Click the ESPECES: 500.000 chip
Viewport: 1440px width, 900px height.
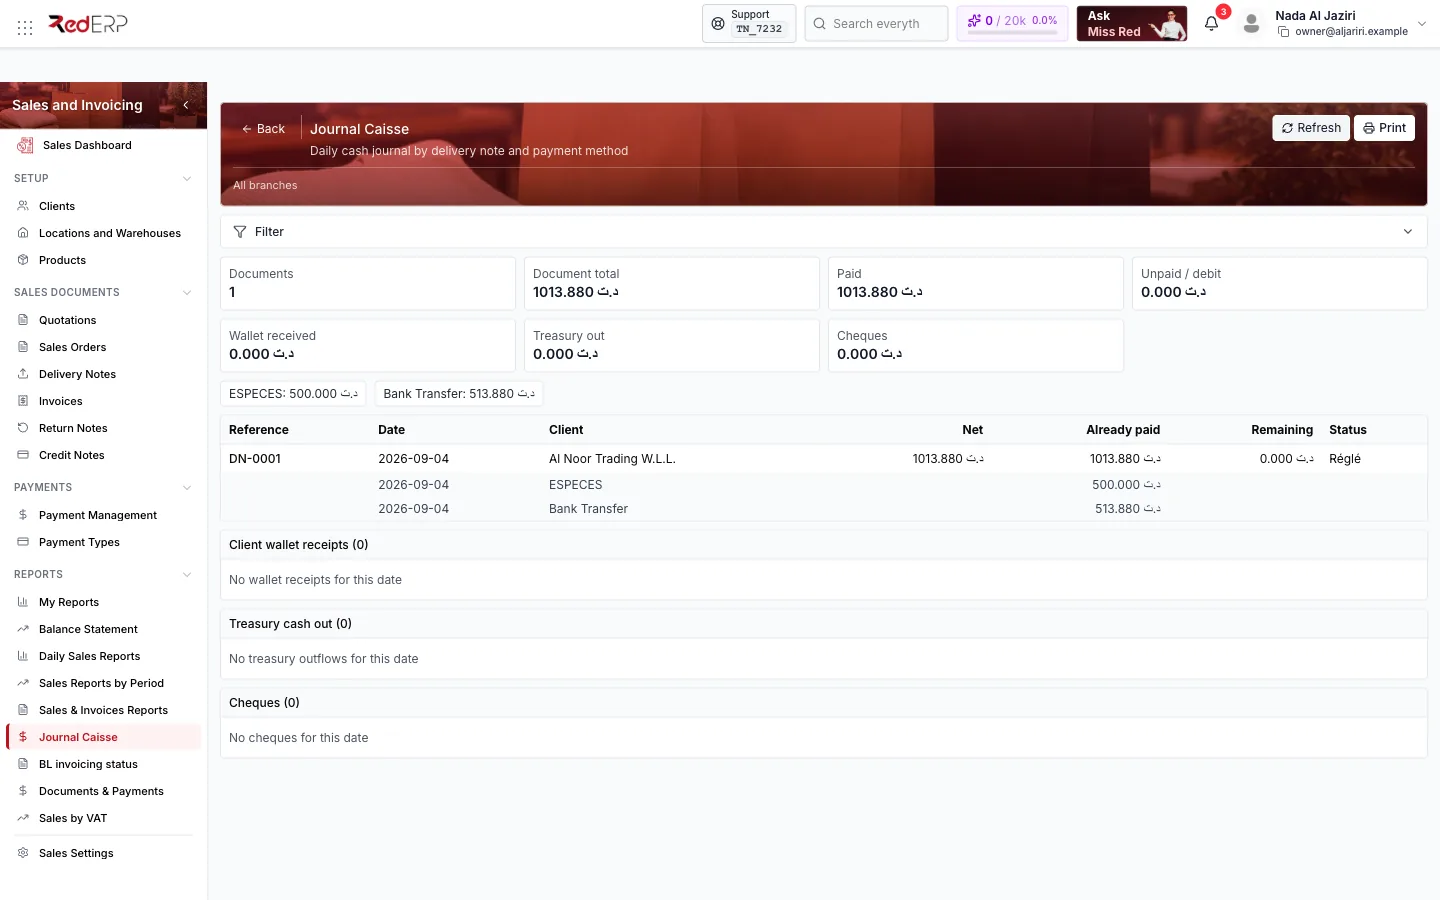click(x=293, y=394)
